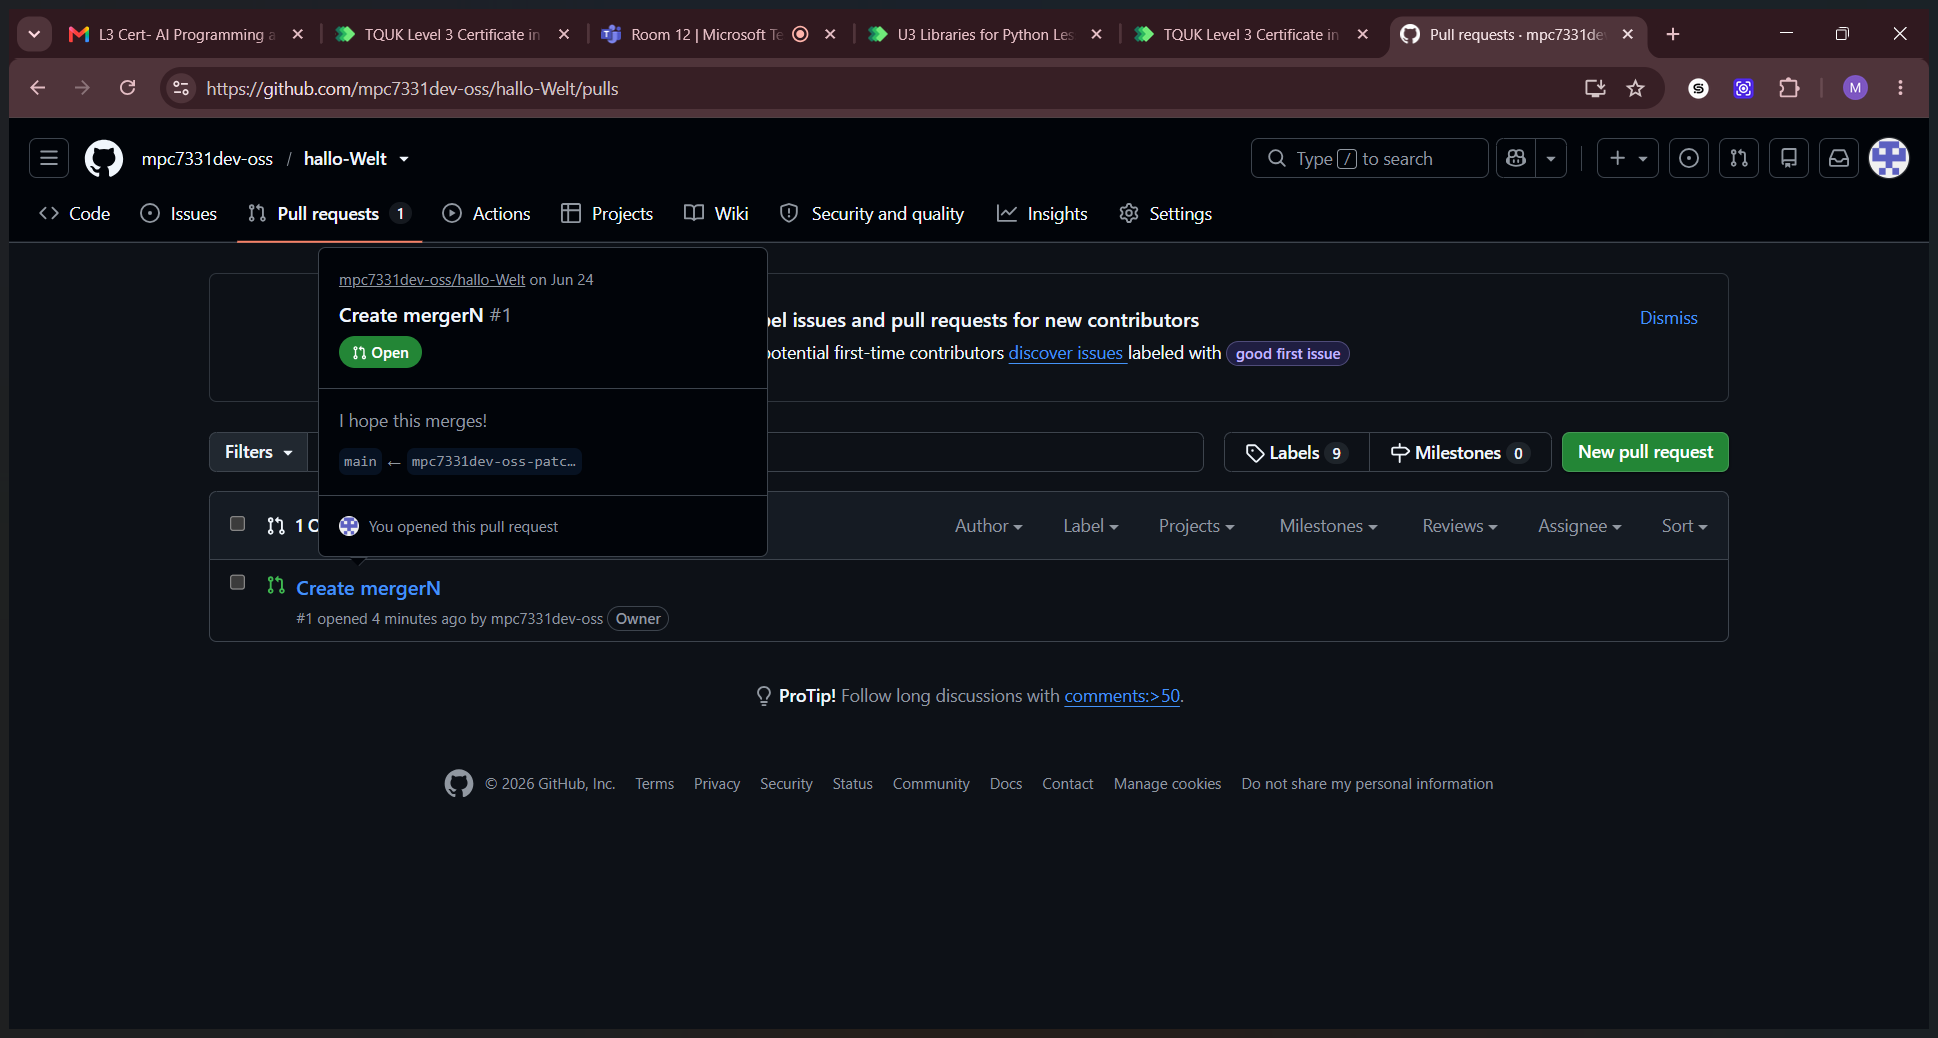Open the Projects tab
Image resolution: width=1938 pixels, height=1038 pixels.
(607, 213)
